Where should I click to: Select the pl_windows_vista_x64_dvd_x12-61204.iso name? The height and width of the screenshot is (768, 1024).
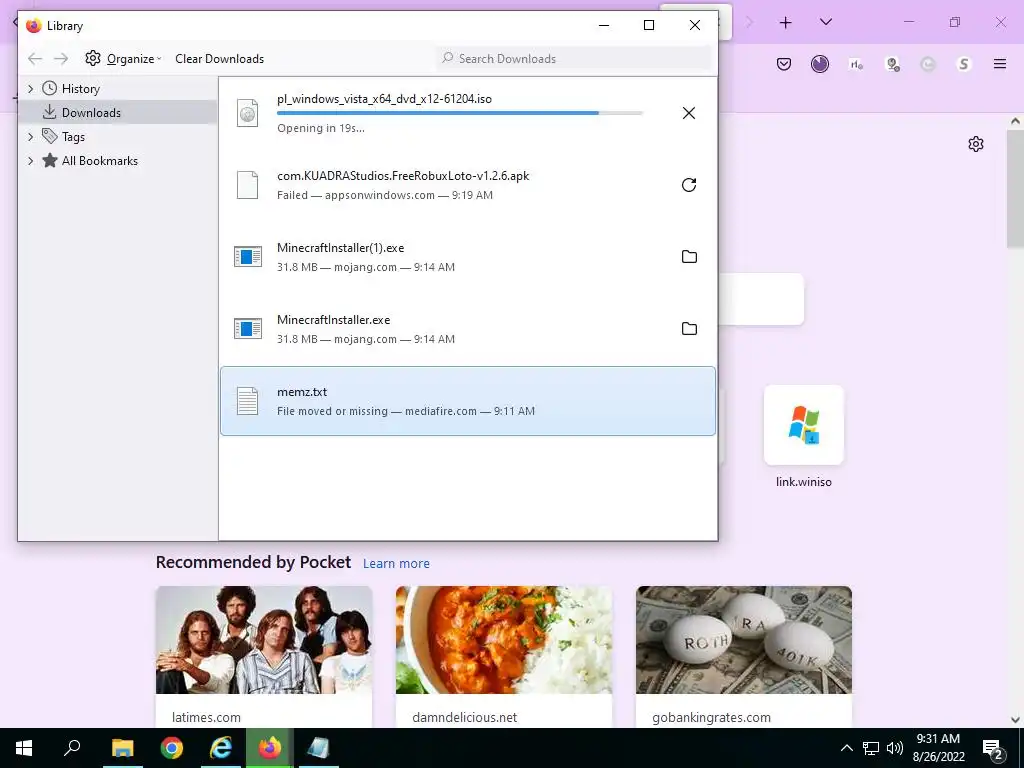coord(384,99)
